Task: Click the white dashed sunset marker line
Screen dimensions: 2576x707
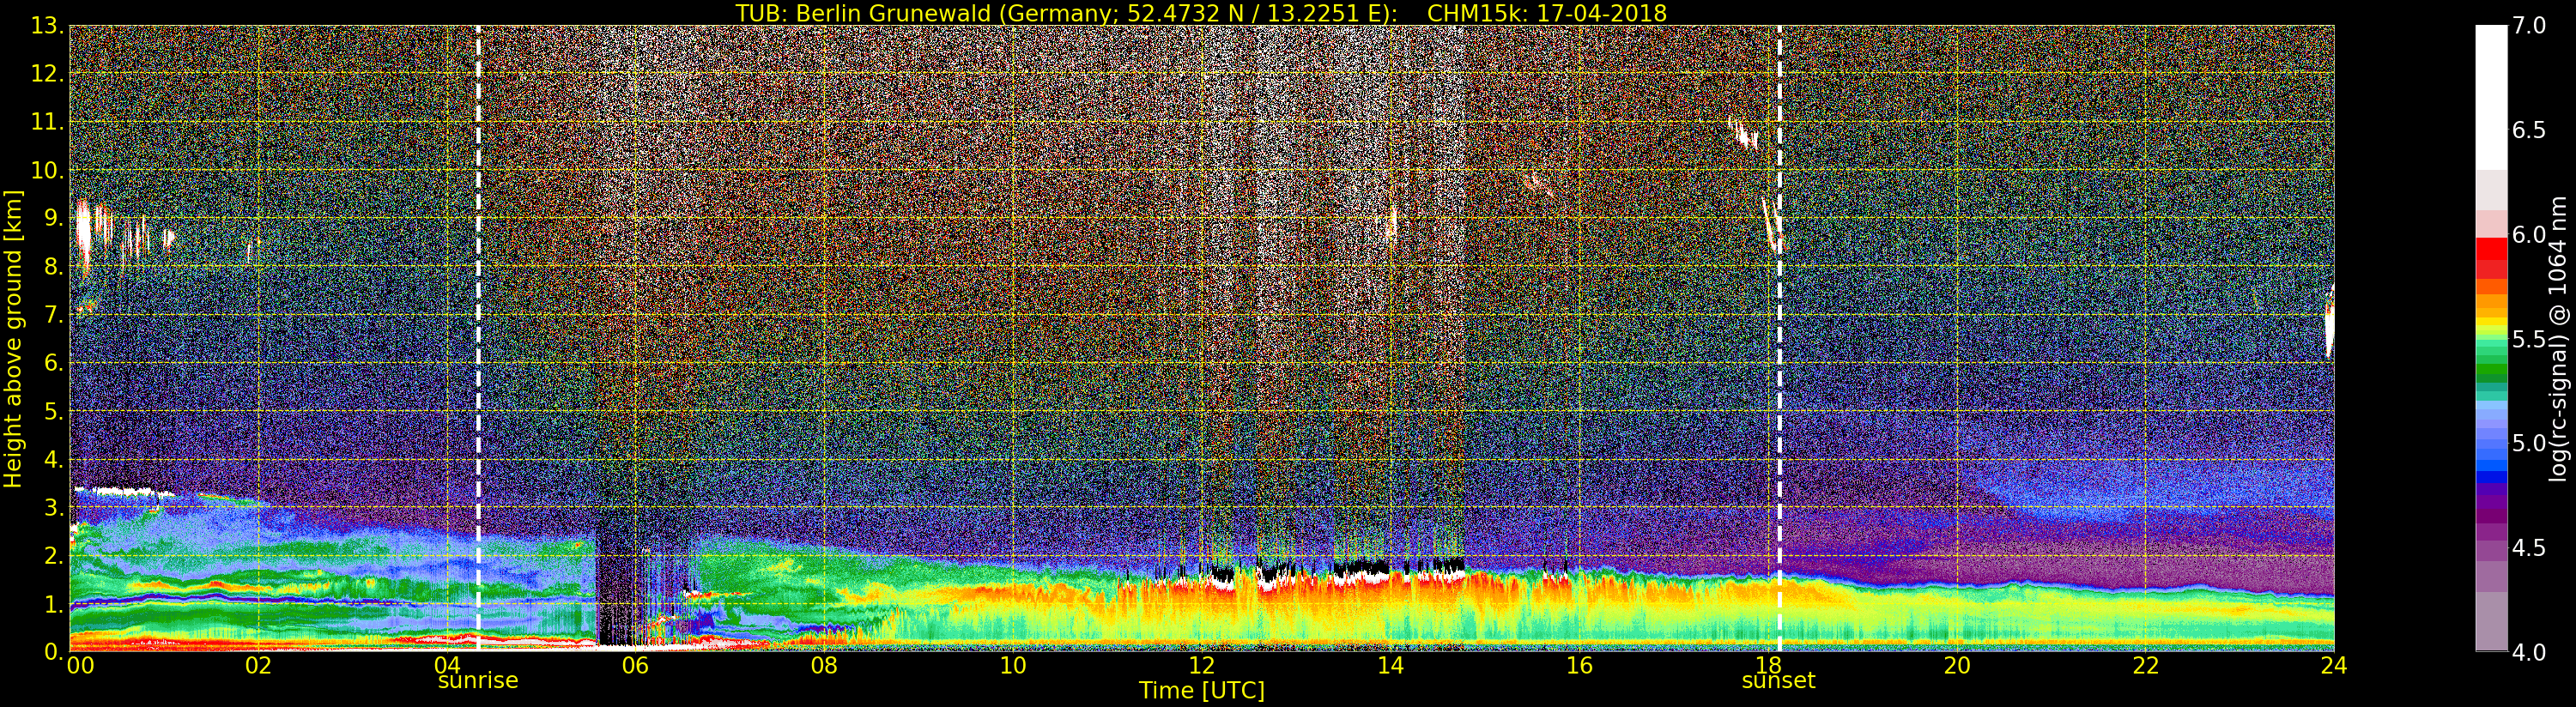Action: tap(1780, 338)
